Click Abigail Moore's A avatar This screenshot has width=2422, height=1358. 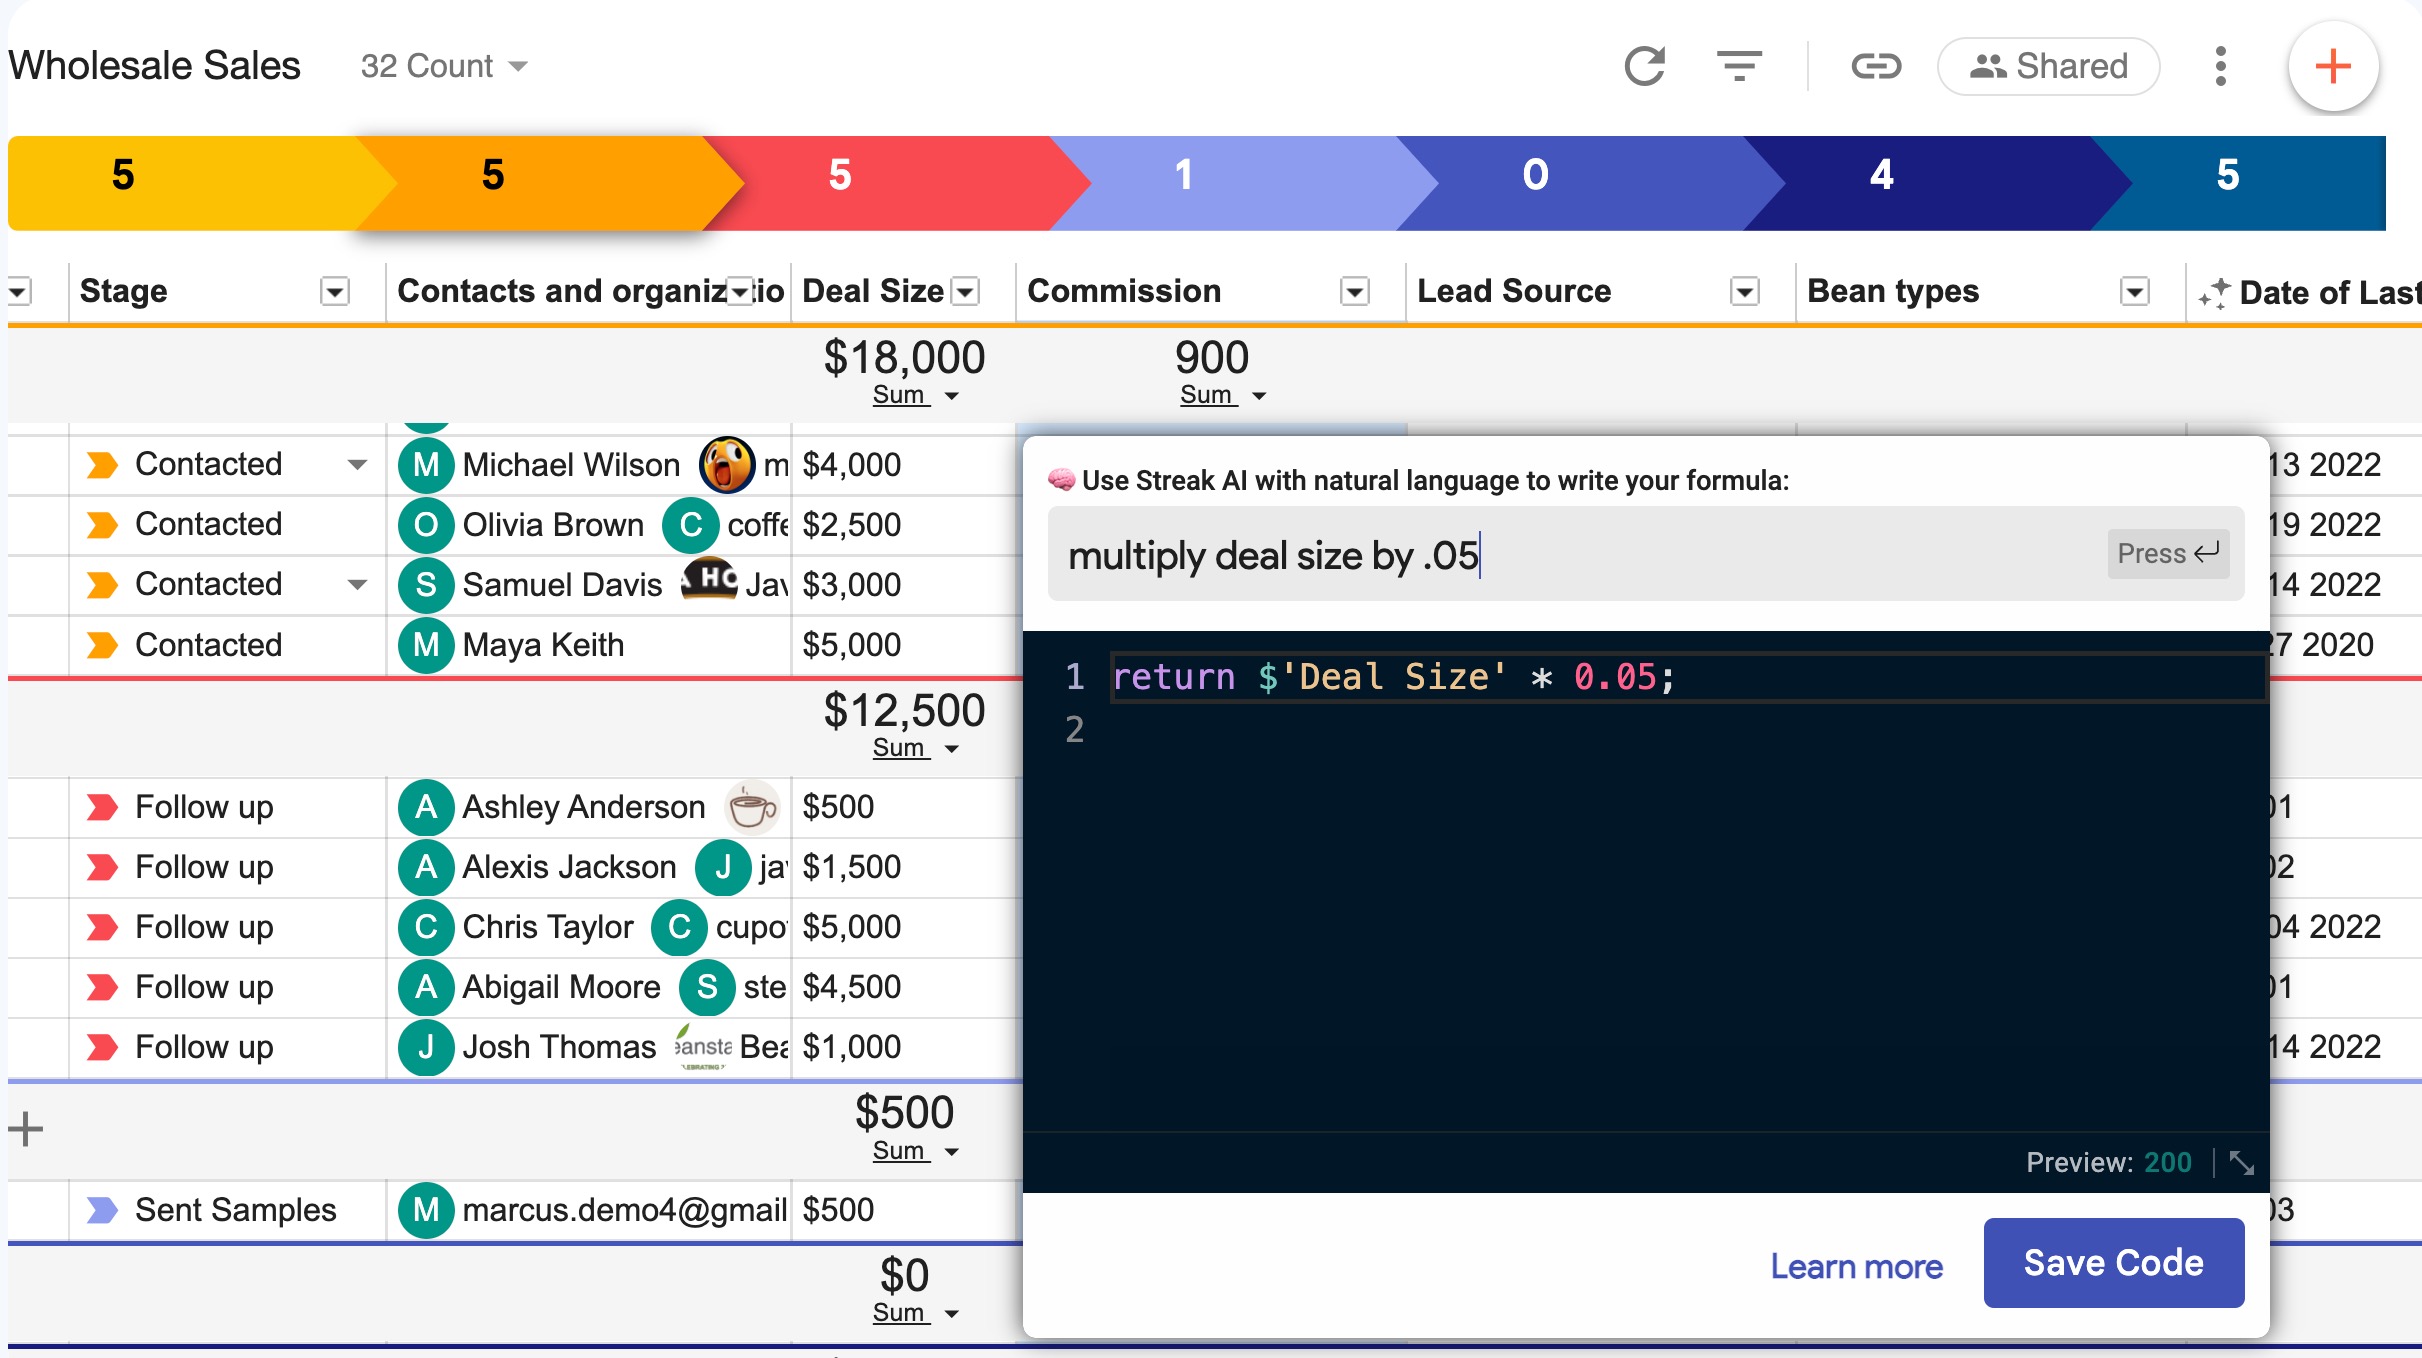tap(426, 987)
